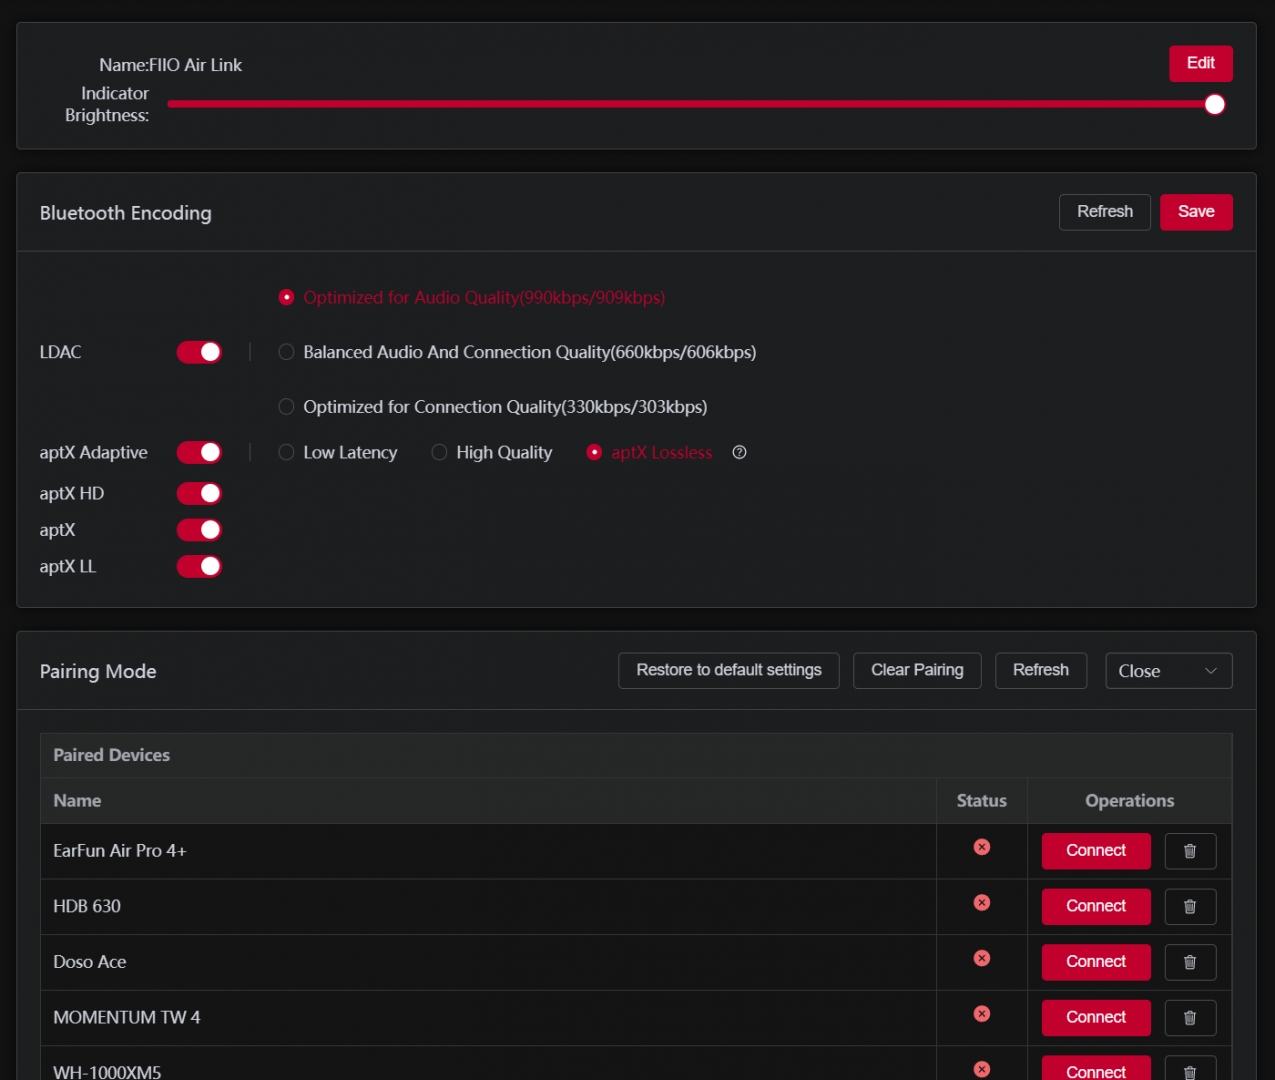Delete MOMENTUM TW 4 paired device

(1190, 1018)
